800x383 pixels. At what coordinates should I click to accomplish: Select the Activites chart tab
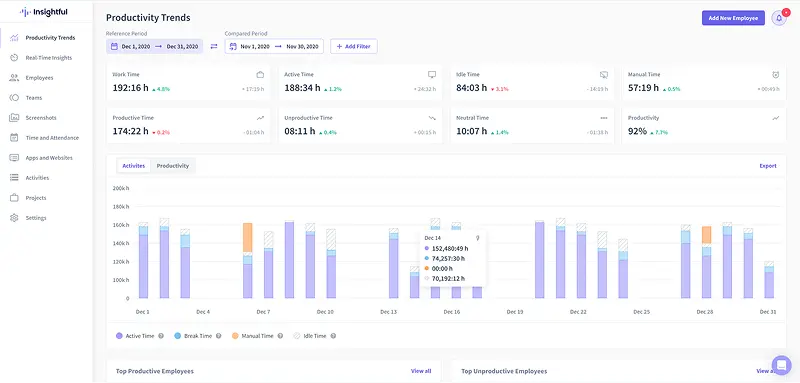click(x=134, y=166)
